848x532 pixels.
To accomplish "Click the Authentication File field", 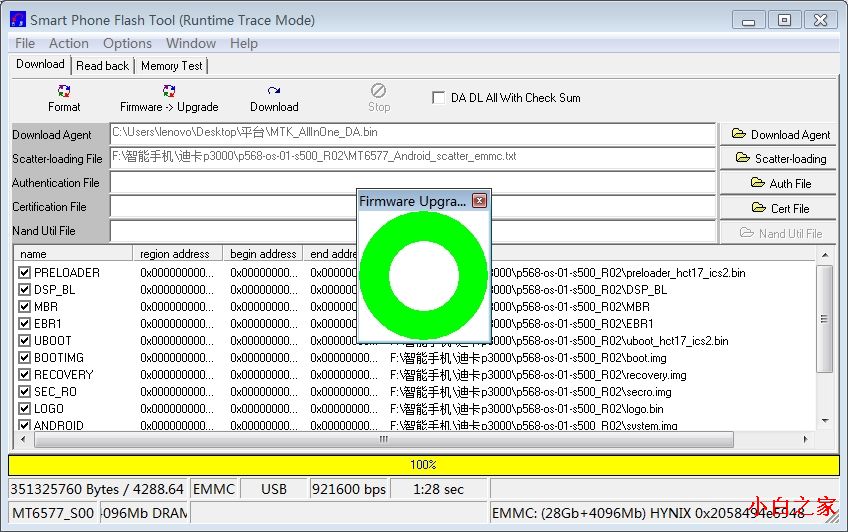I will coord(413,182).
